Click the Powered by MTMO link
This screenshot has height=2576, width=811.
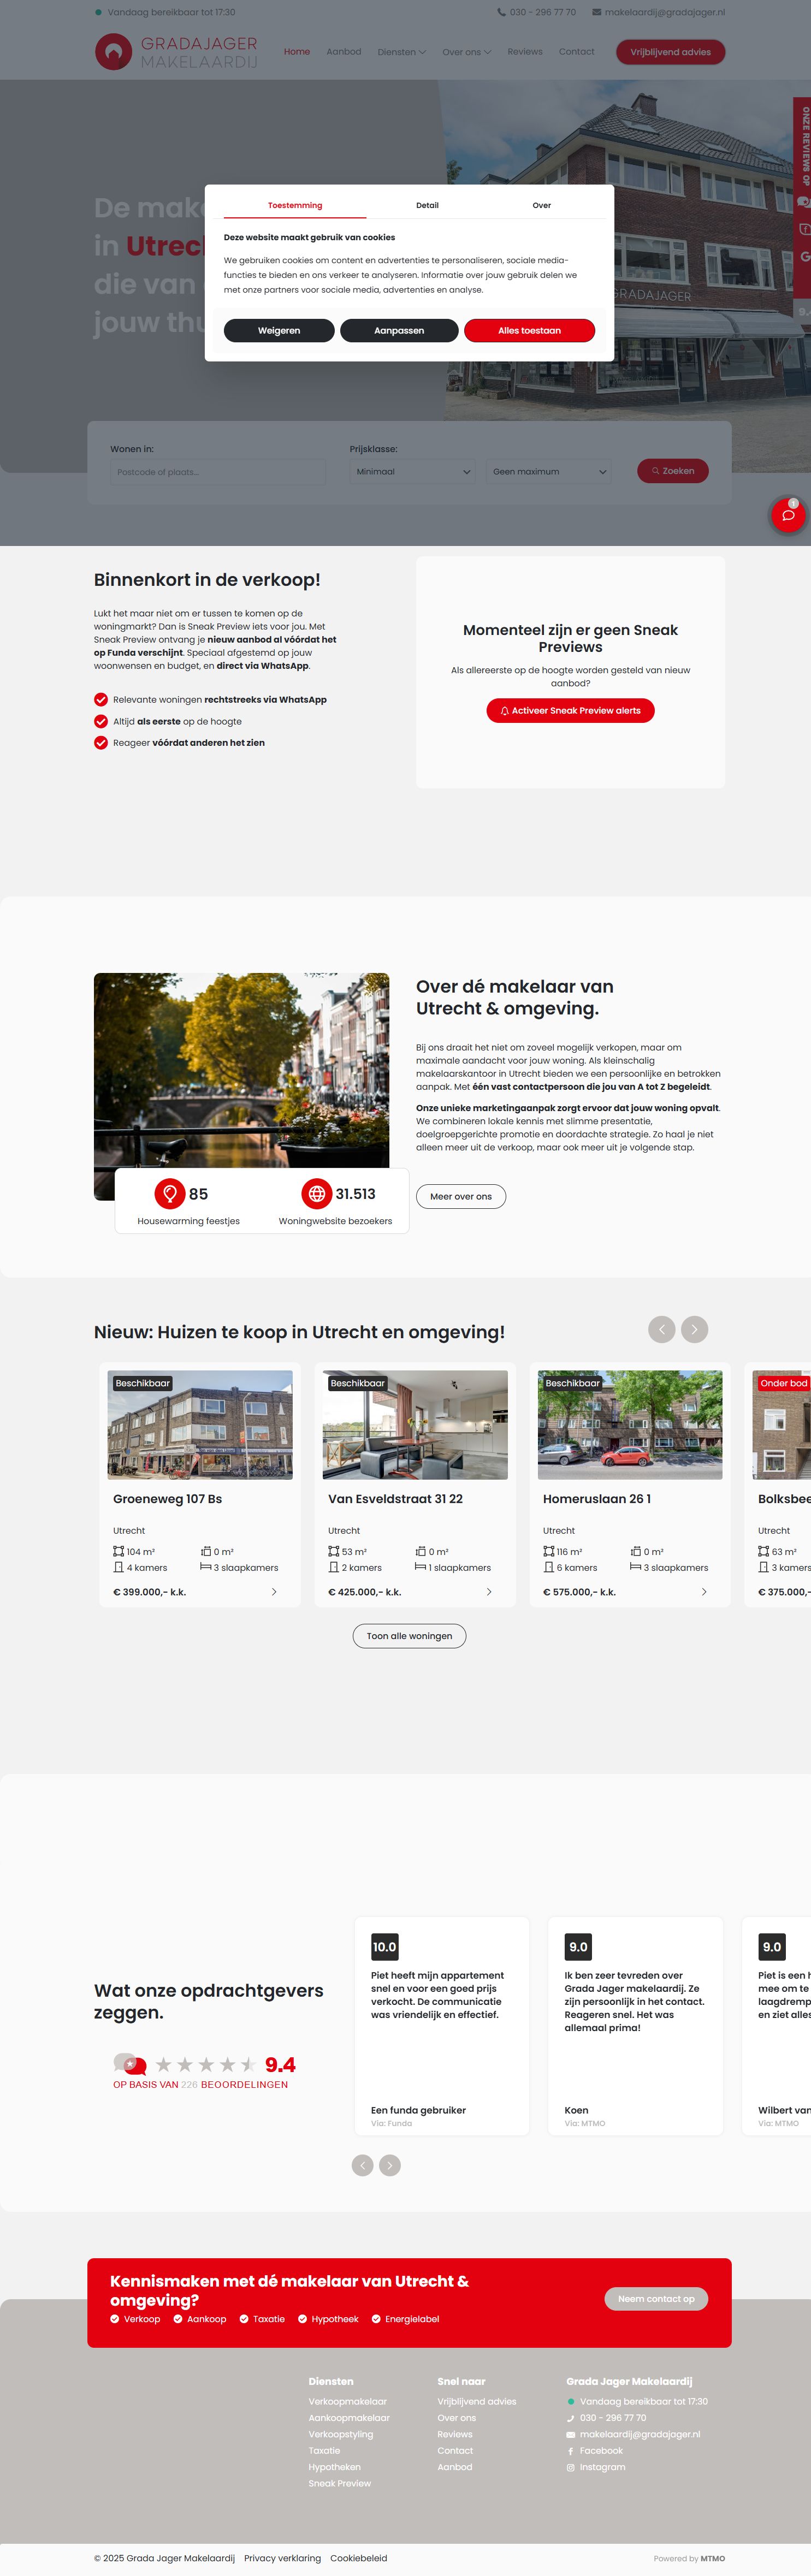(x=689, y=2558)
